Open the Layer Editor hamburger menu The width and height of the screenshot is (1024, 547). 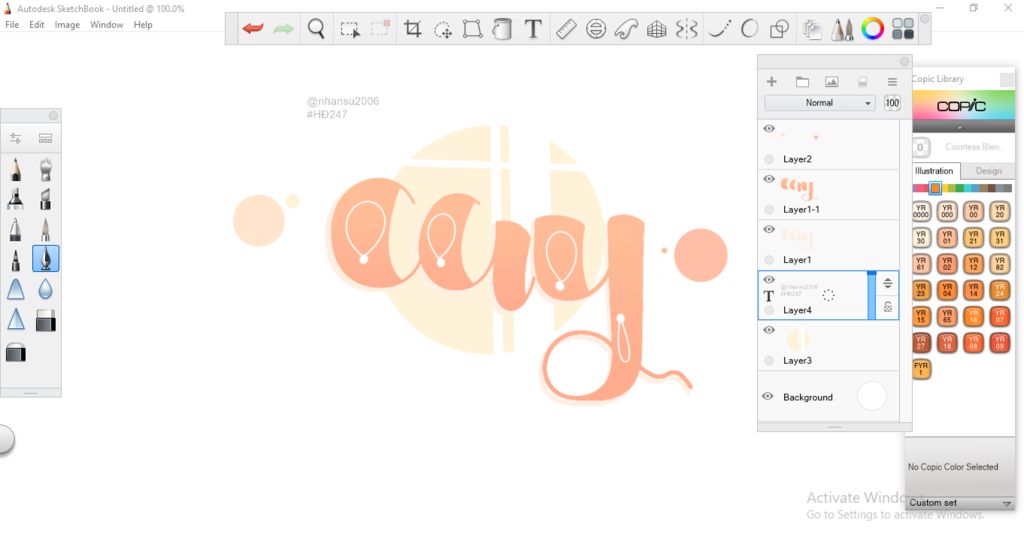point(892,82)
